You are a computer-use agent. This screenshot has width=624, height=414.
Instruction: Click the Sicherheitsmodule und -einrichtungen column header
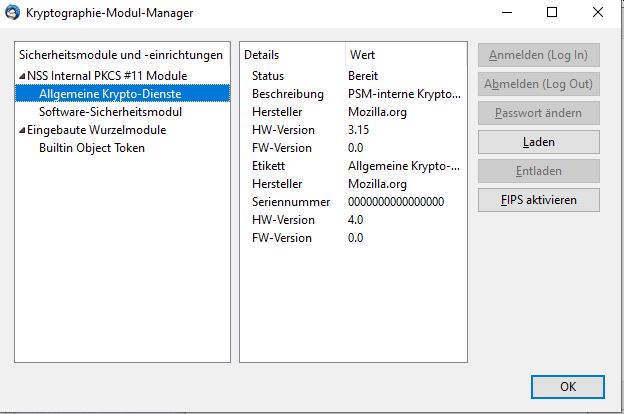pos(121,55)
